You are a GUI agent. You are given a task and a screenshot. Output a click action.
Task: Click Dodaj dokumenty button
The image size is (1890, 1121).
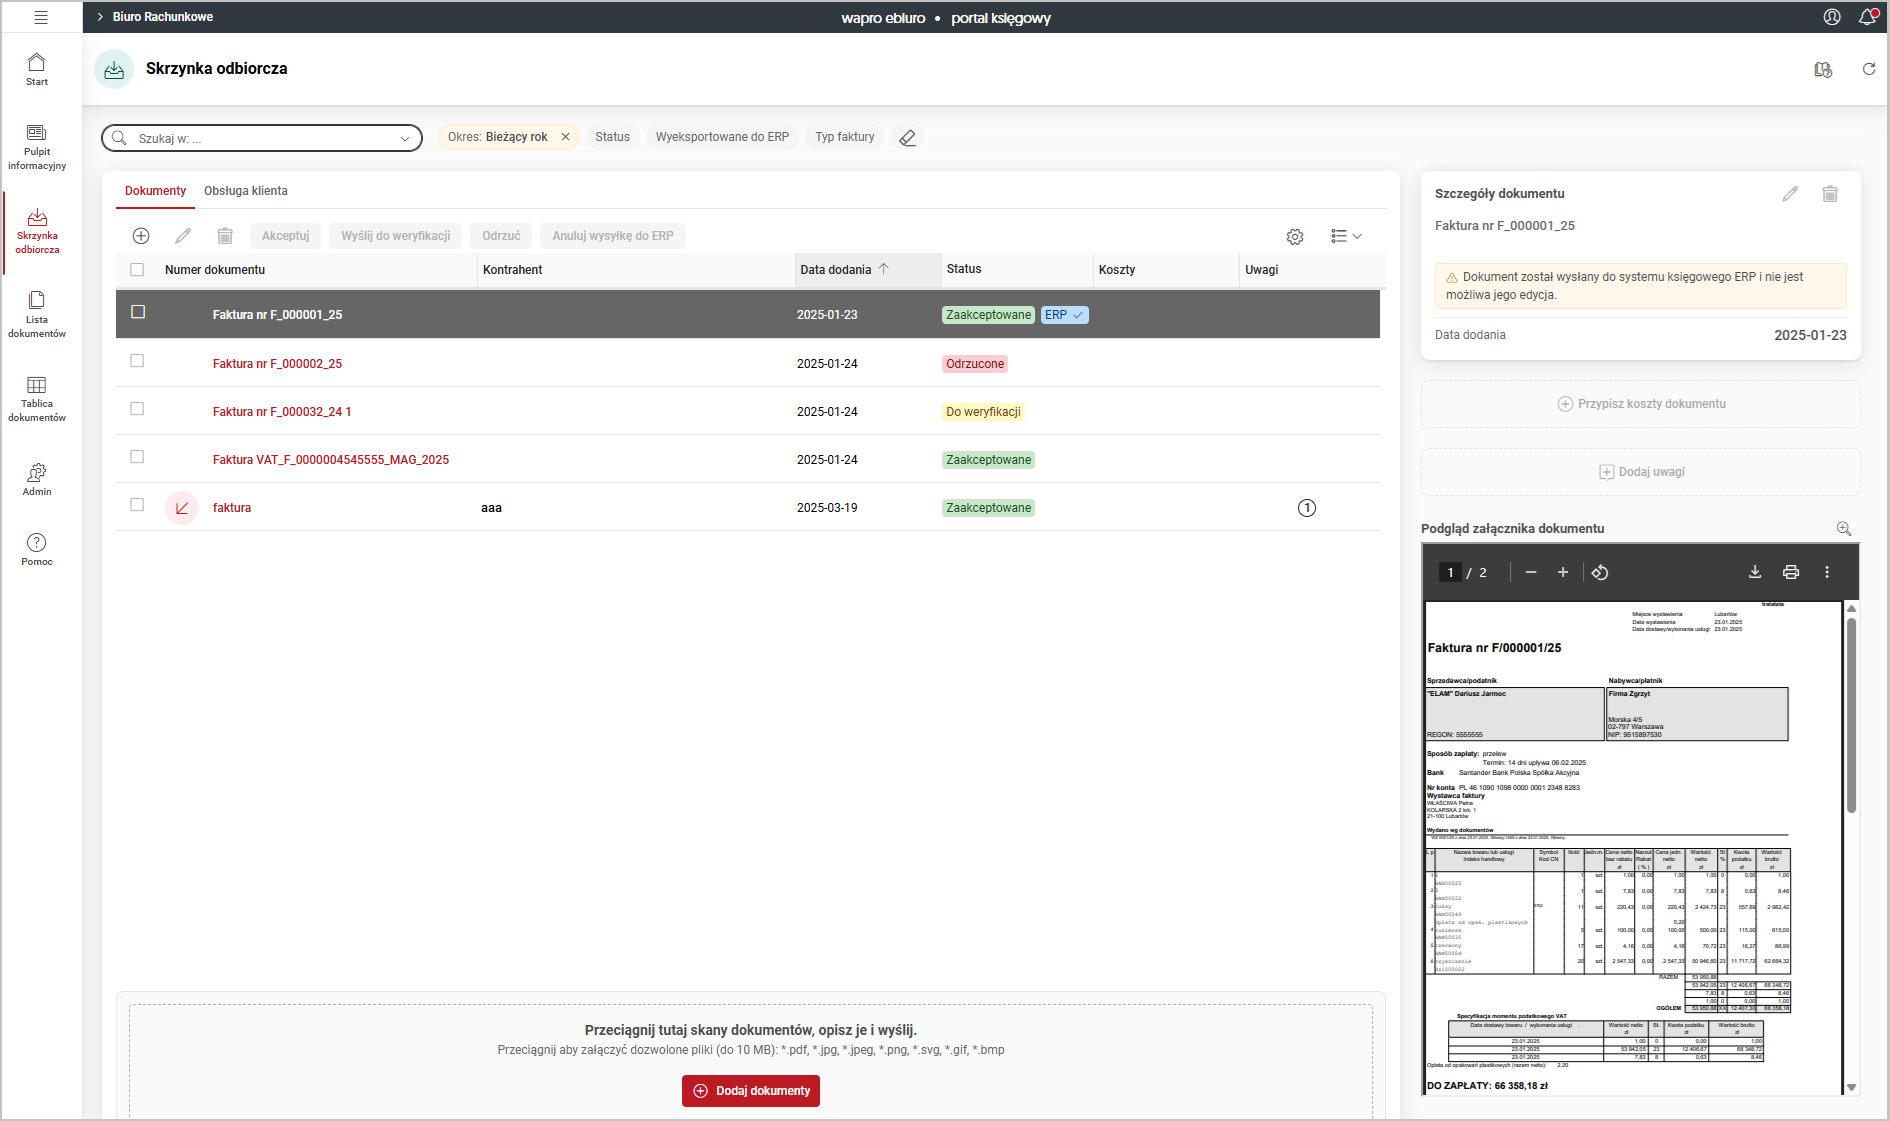pyautogui.click(x=751, y=1091)
